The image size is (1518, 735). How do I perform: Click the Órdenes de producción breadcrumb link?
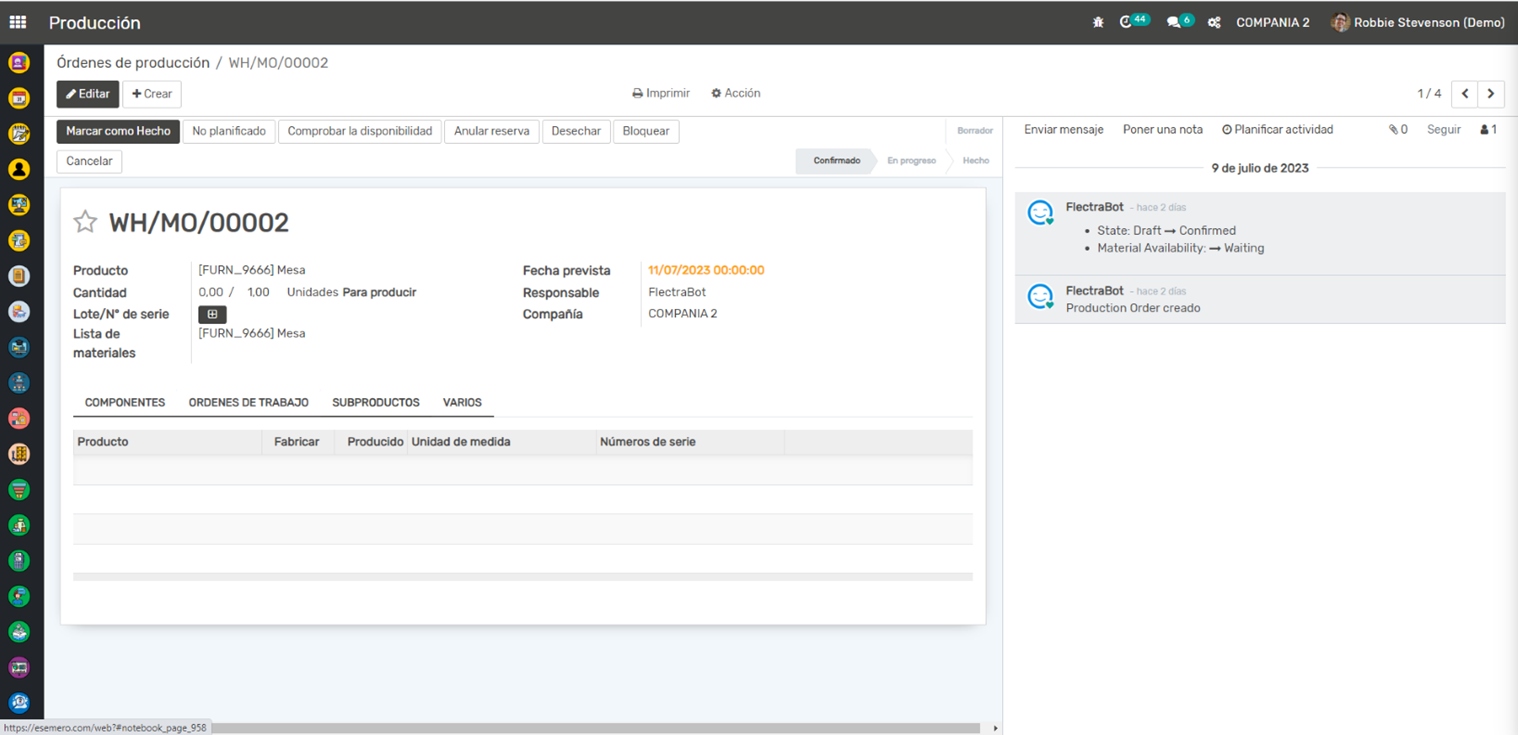[133, 63]
